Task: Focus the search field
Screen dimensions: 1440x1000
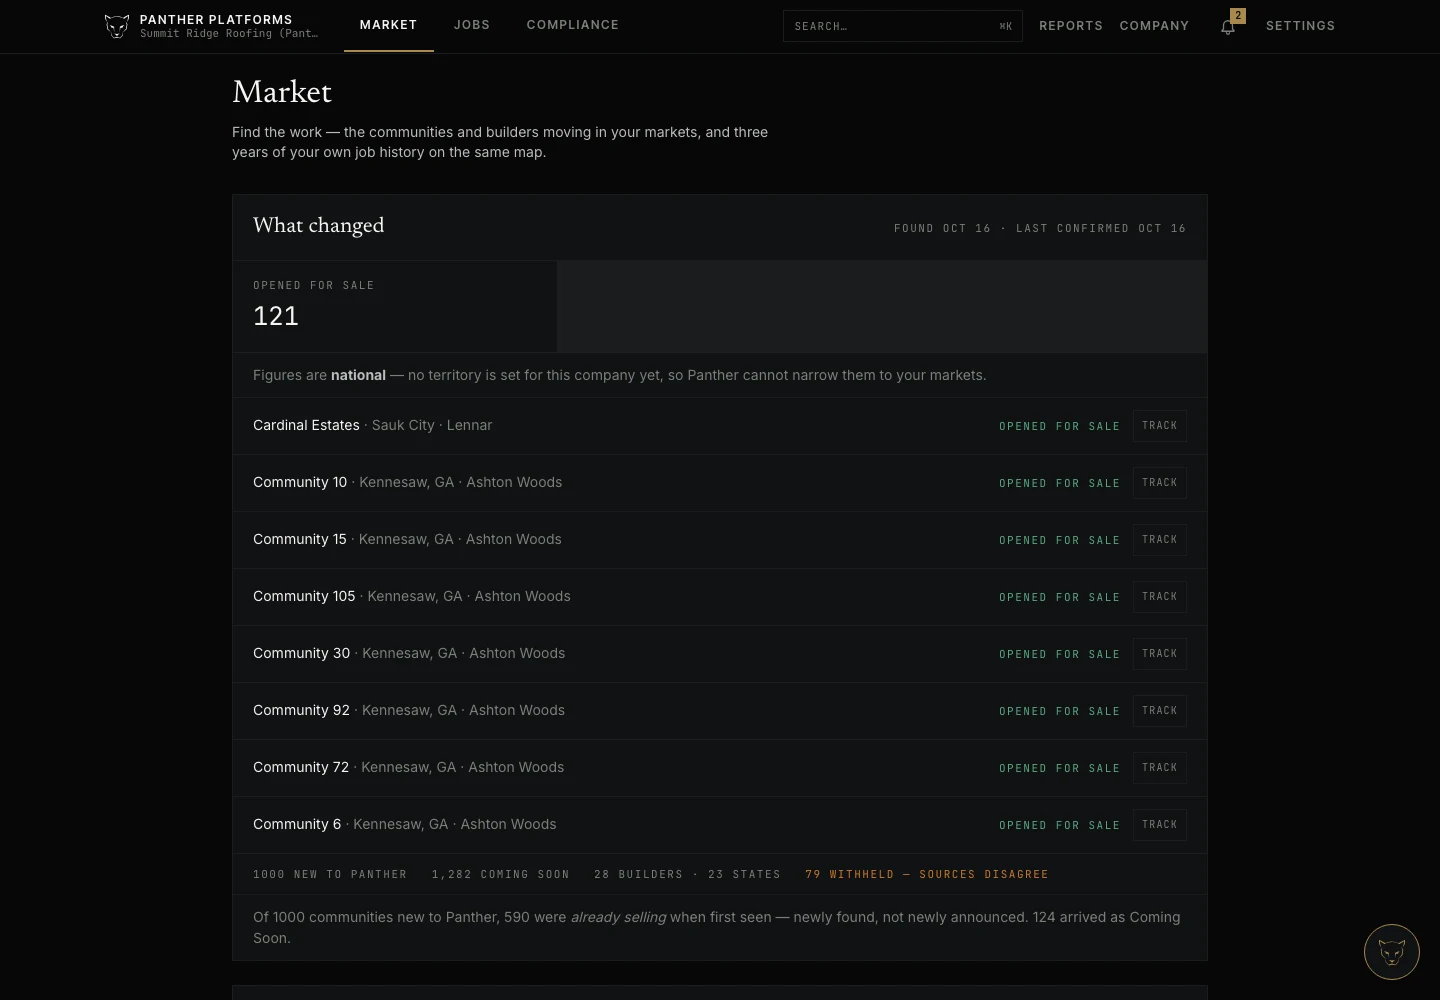Action: coord(903,26)
